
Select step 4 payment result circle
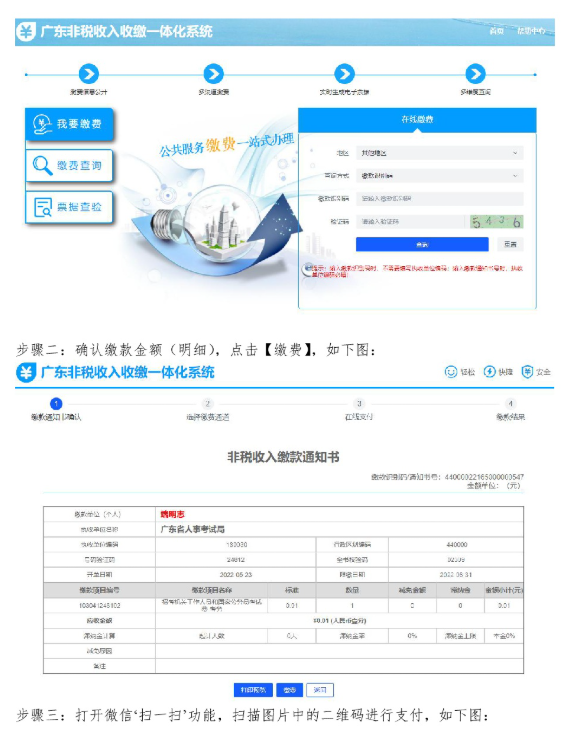coord(510,404)
